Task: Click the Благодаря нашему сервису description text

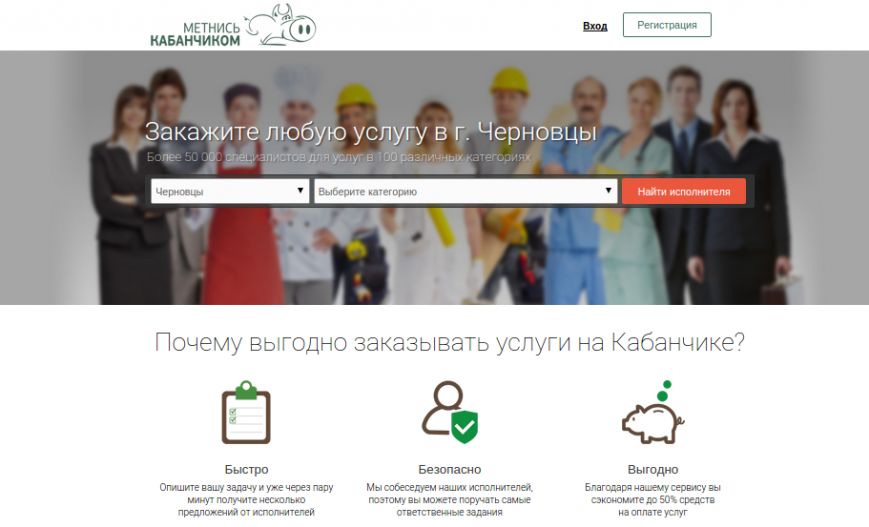Action: click(653, 500)
